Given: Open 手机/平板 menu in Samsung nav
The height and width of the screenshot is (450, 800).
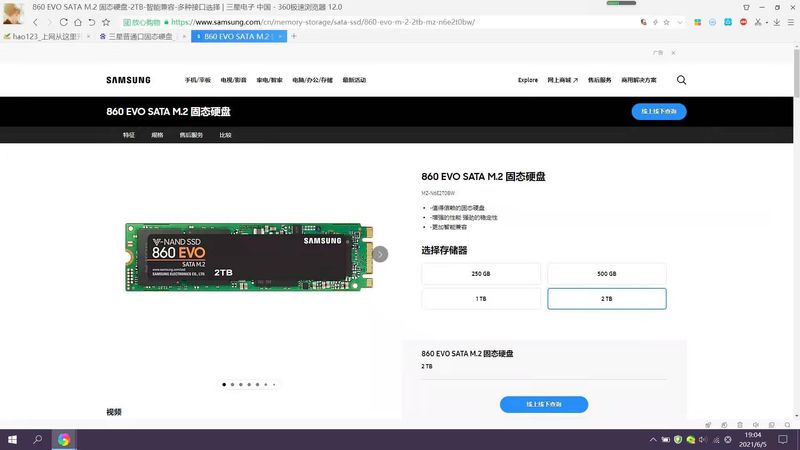Looking at the screenshot, I should (198, 80).
